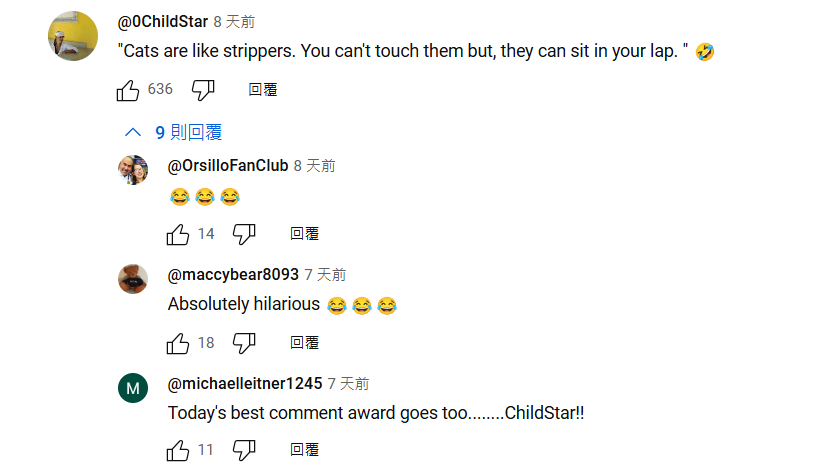The image size is (825, 465).
Task: Collapse the 9 則回覆 thread
Action: (x=173, y=132)
